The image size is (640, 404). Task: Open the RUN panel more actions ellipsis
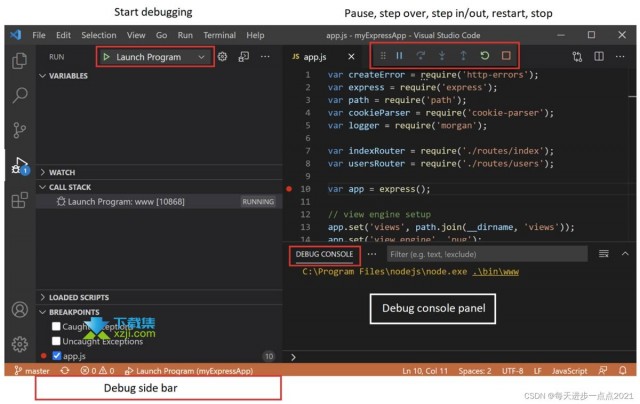(265, 56)
